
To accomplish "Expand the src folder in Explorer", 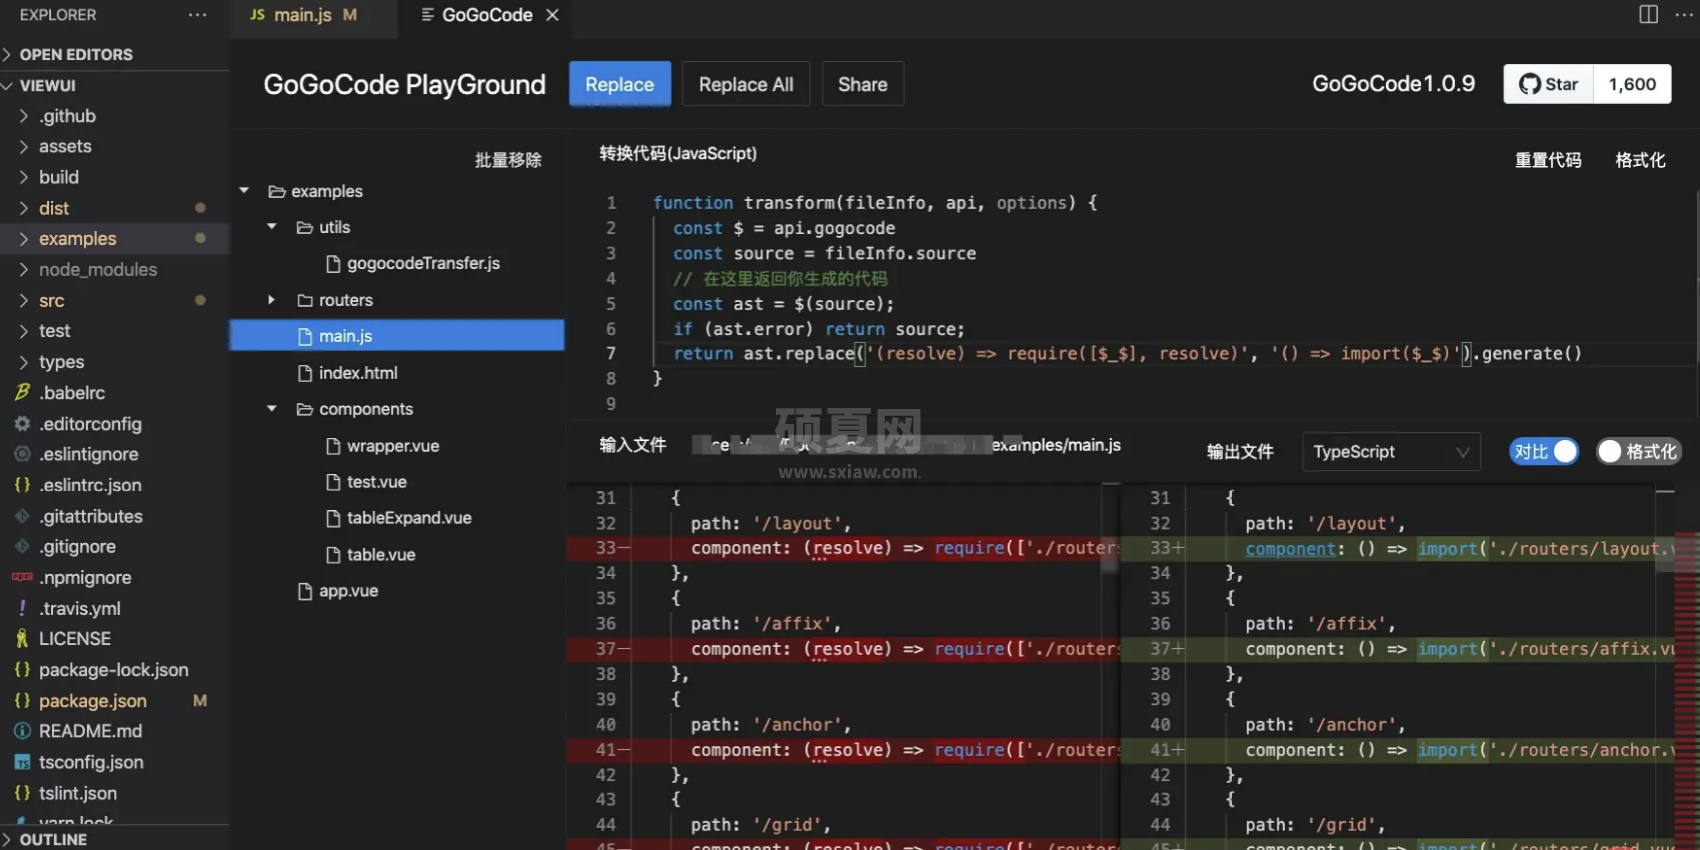I will coord(115,301).
